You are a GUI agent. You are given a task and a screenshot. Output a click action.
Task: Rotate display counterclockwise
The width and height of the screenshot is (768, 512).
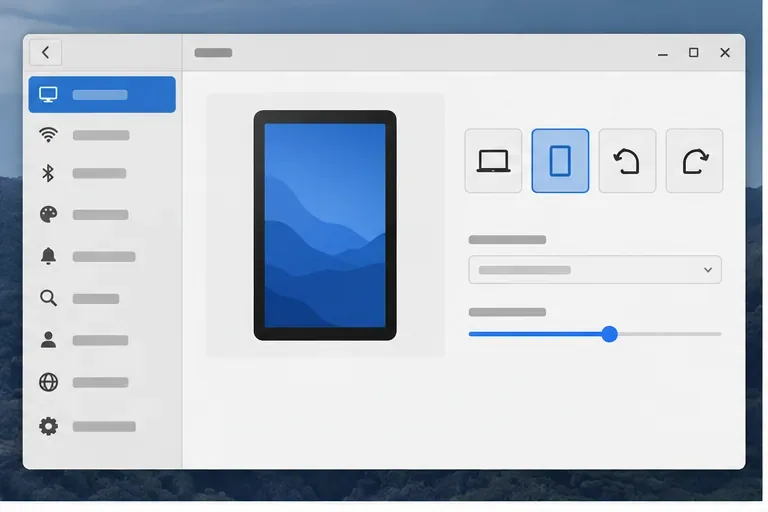627,161
